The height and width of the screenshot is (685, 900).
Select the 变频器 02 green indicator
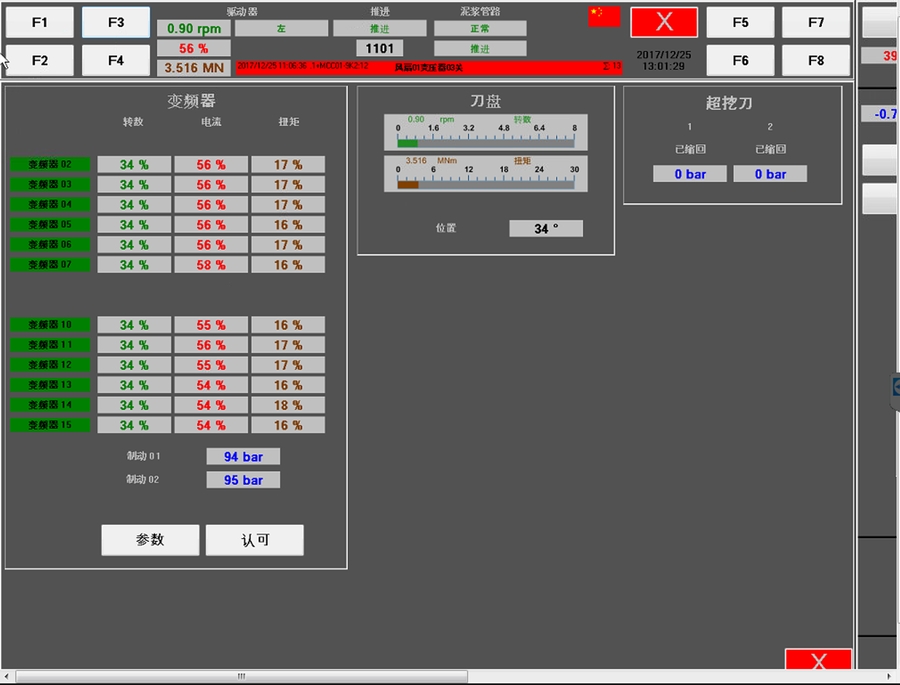[x=50, y=165]
